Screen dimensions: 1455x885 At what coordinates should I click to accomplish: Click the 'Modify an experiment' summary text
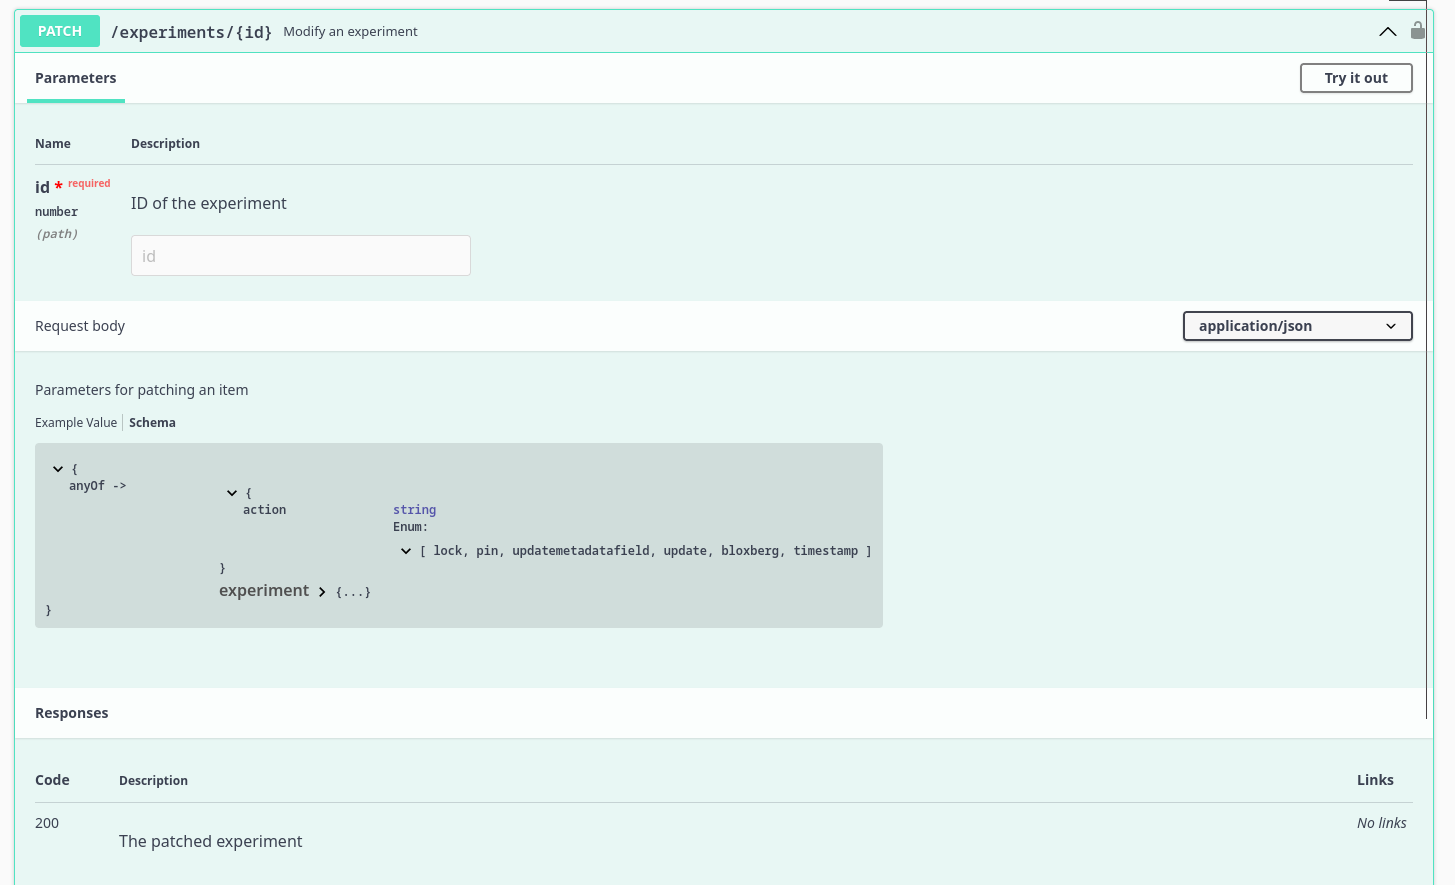pos(350,31)
